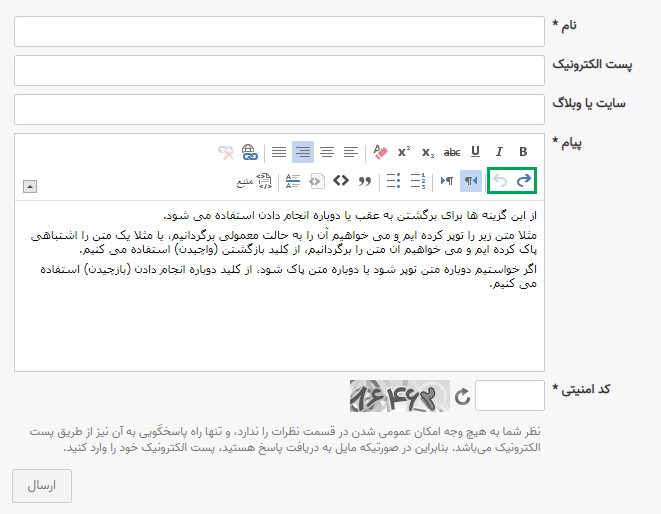Click the greyed-out page with brackets icon
This screenshot has height=514, width=661.
coord(317,181)
